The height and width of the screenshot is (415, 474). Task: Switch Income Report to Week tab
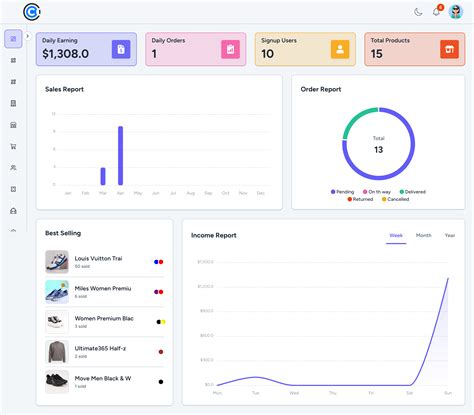396,235
